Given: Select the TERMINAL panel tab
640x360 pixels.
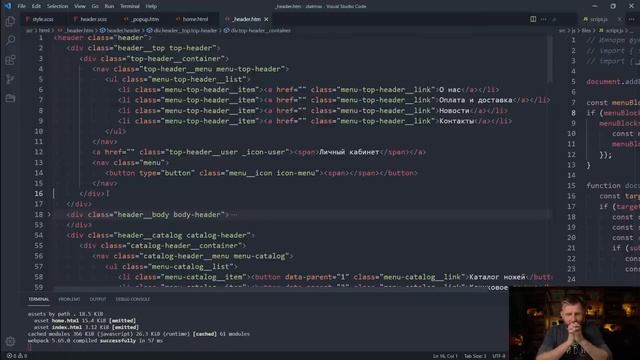Looking at the screenshot, I should coord(39,299).
